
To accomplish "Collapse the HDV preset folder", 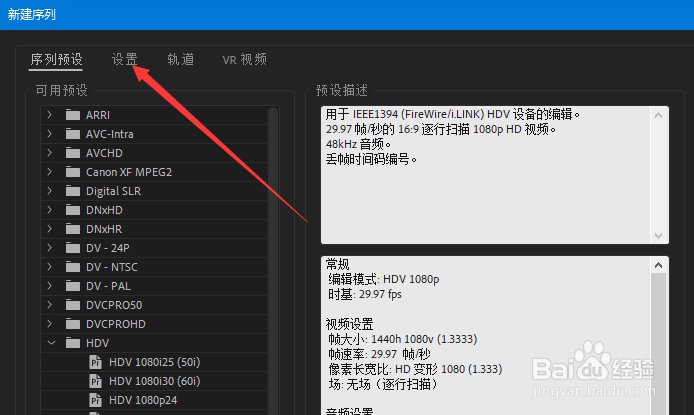I will point(51,343).
